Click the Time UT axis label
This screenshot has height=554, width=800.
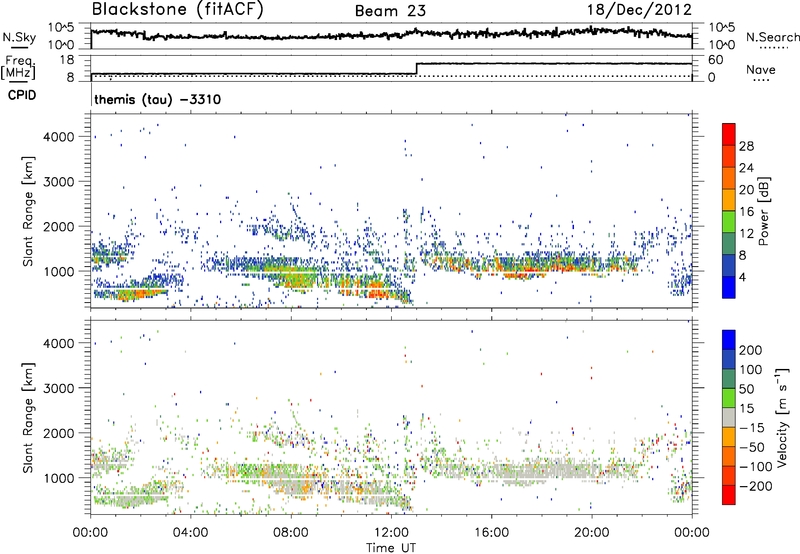[391, 548]
